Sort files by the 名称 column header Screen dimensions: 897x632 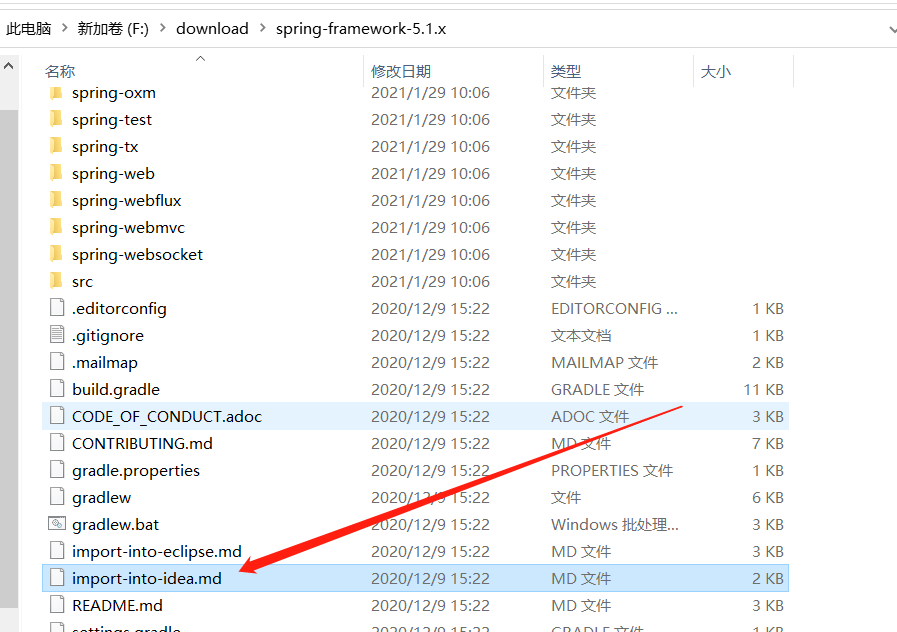coord(60,71)
